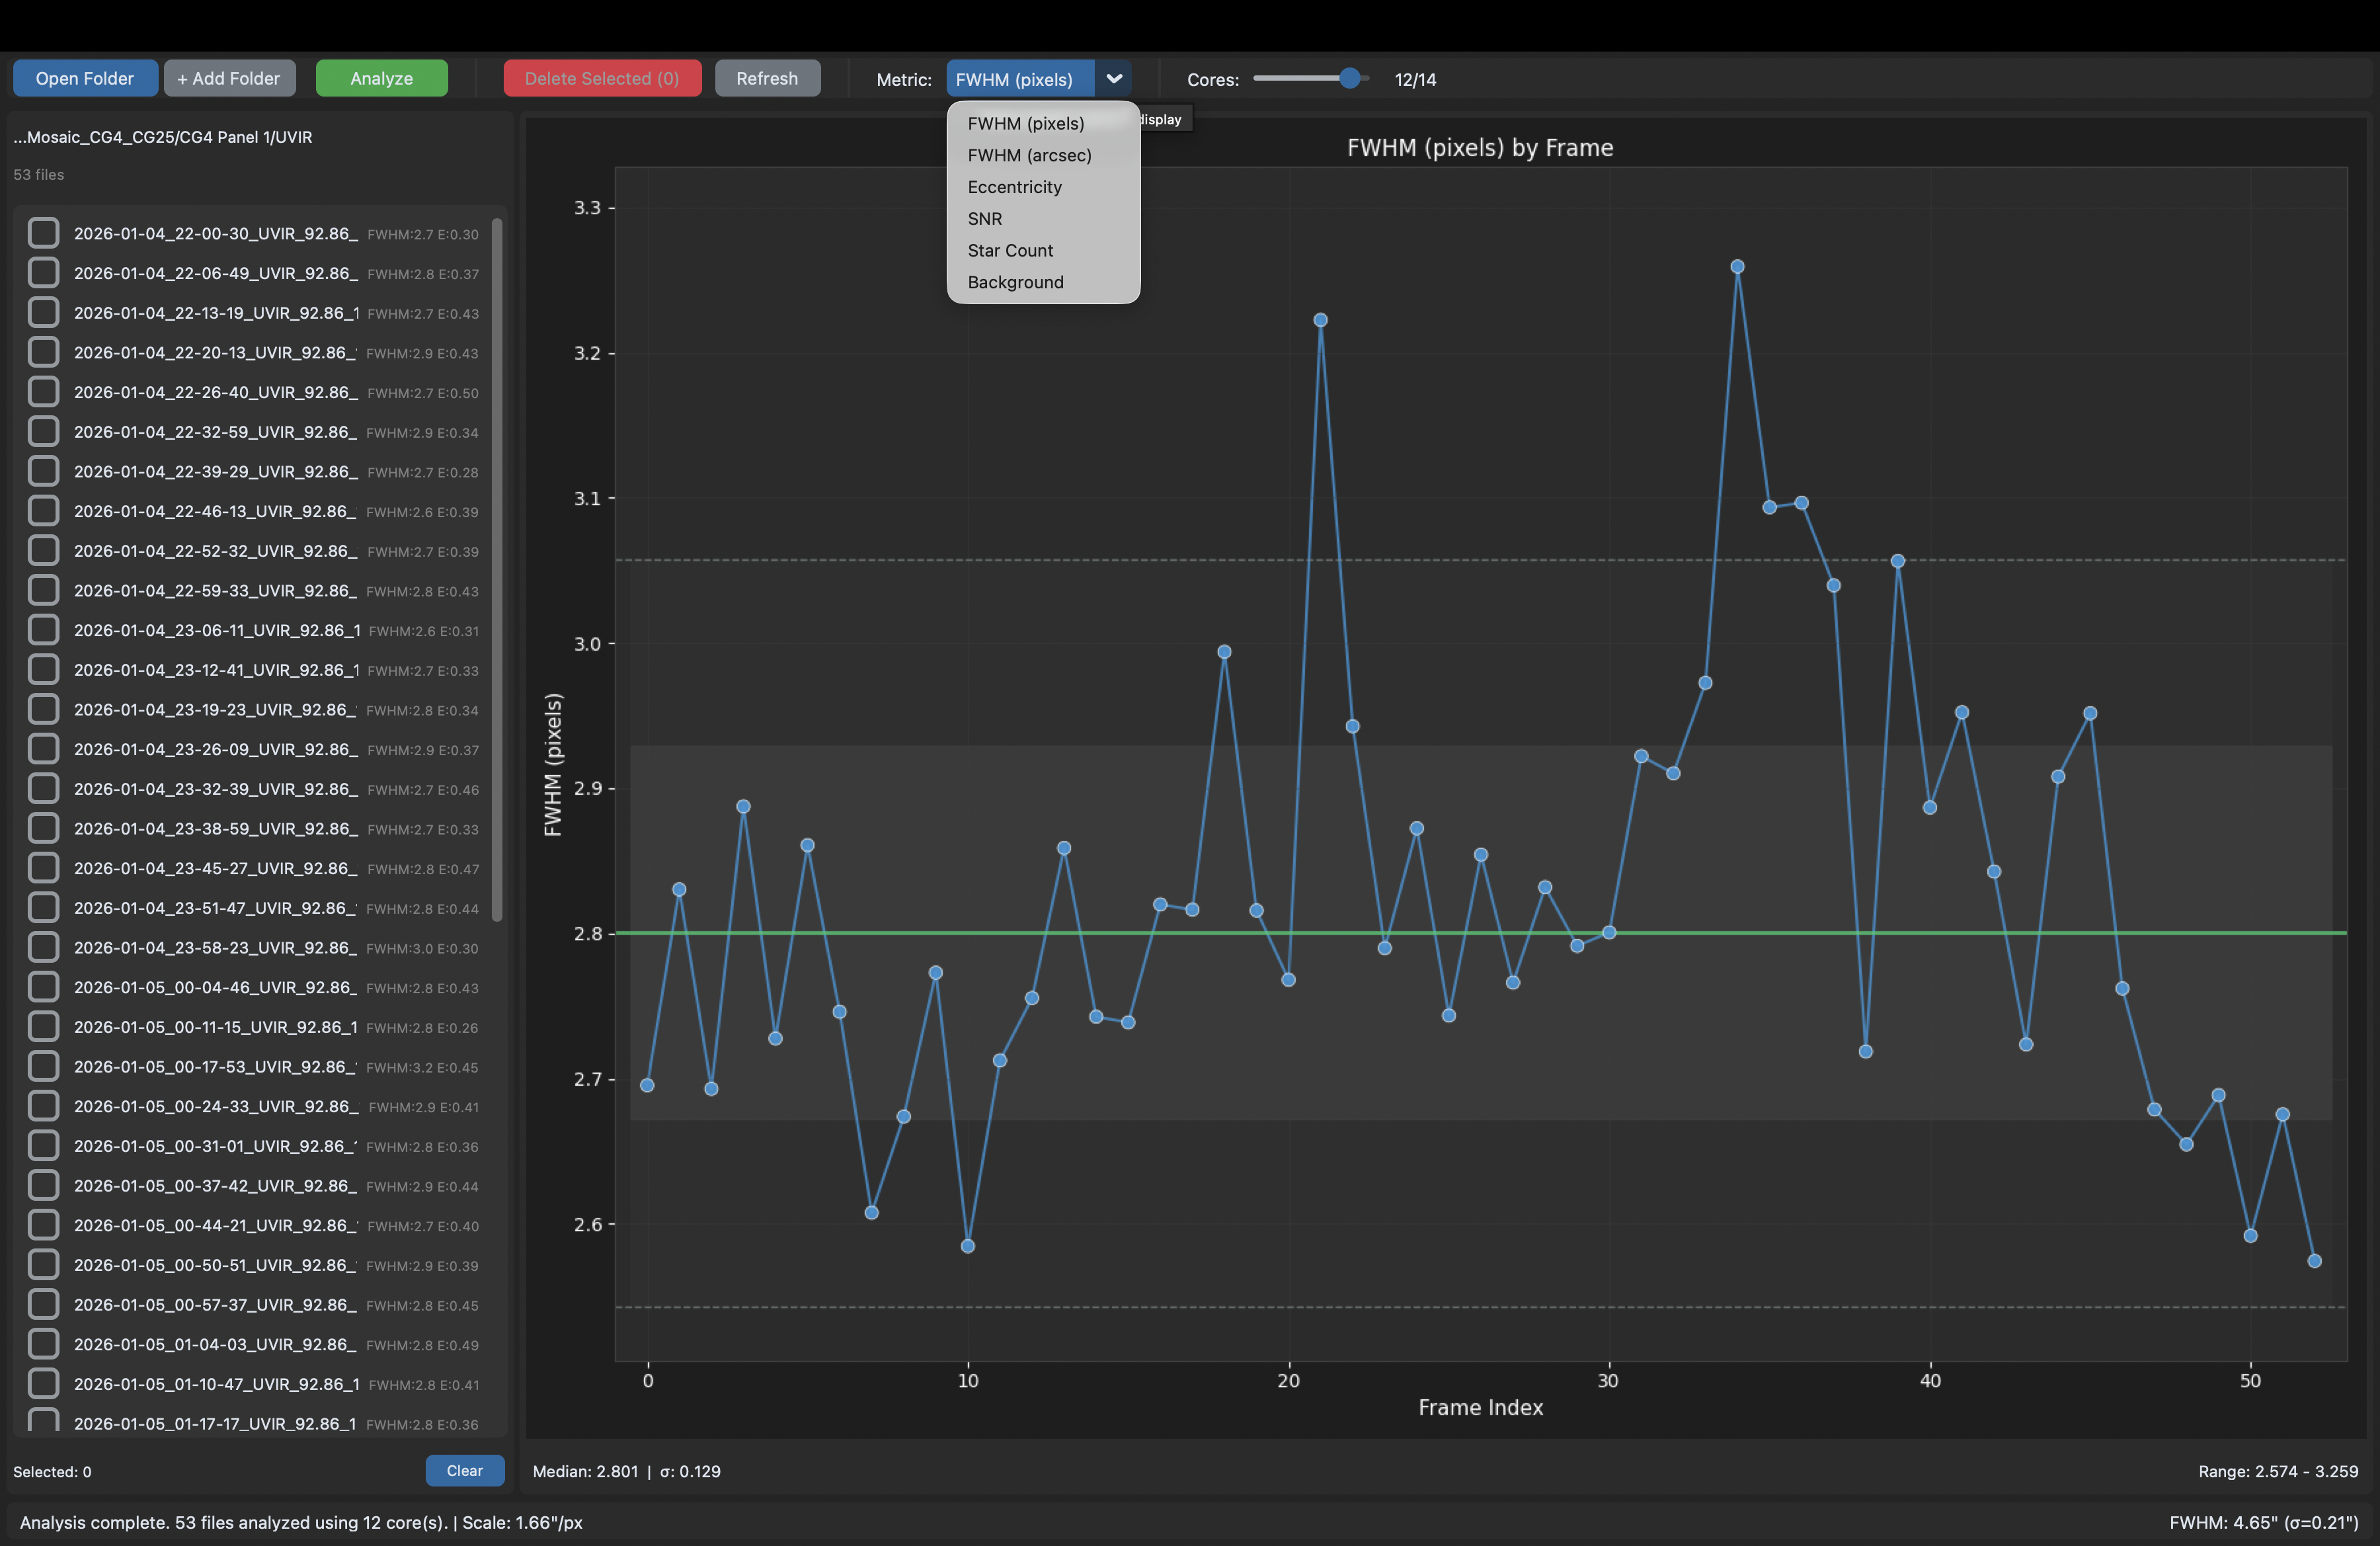This screenshot has width=2380, height=1546.
Task: Toggle checkbox for 2026-01-05_01-10-47 file
Action: click(43, 1384)
